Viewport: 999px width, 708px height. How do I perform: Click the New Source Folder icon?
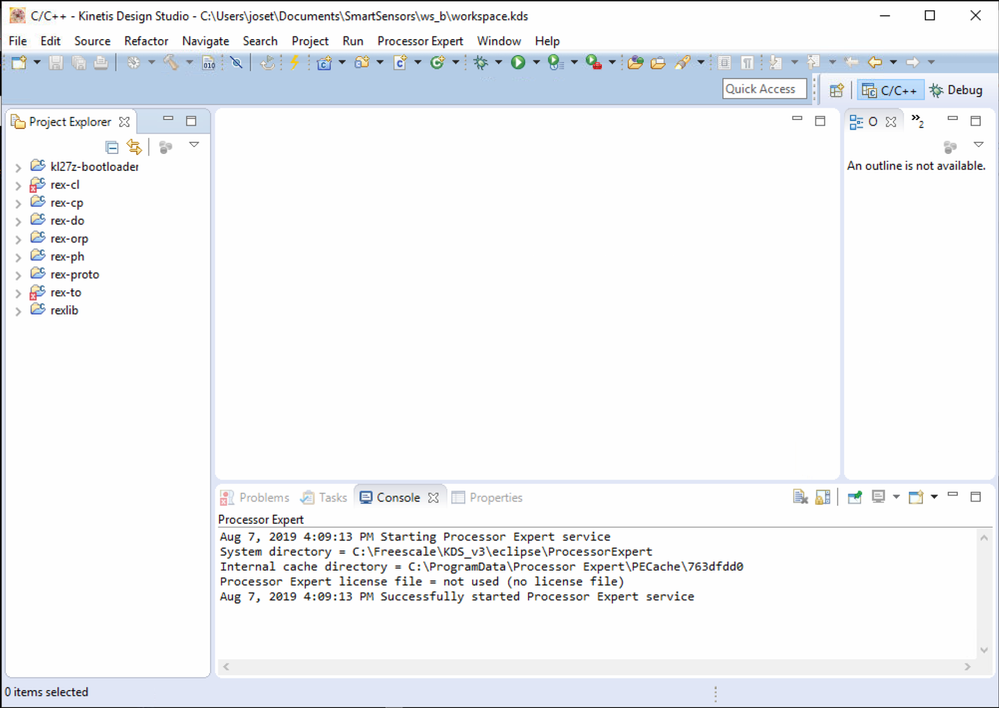pyautogui.click(x=362, y=62)
